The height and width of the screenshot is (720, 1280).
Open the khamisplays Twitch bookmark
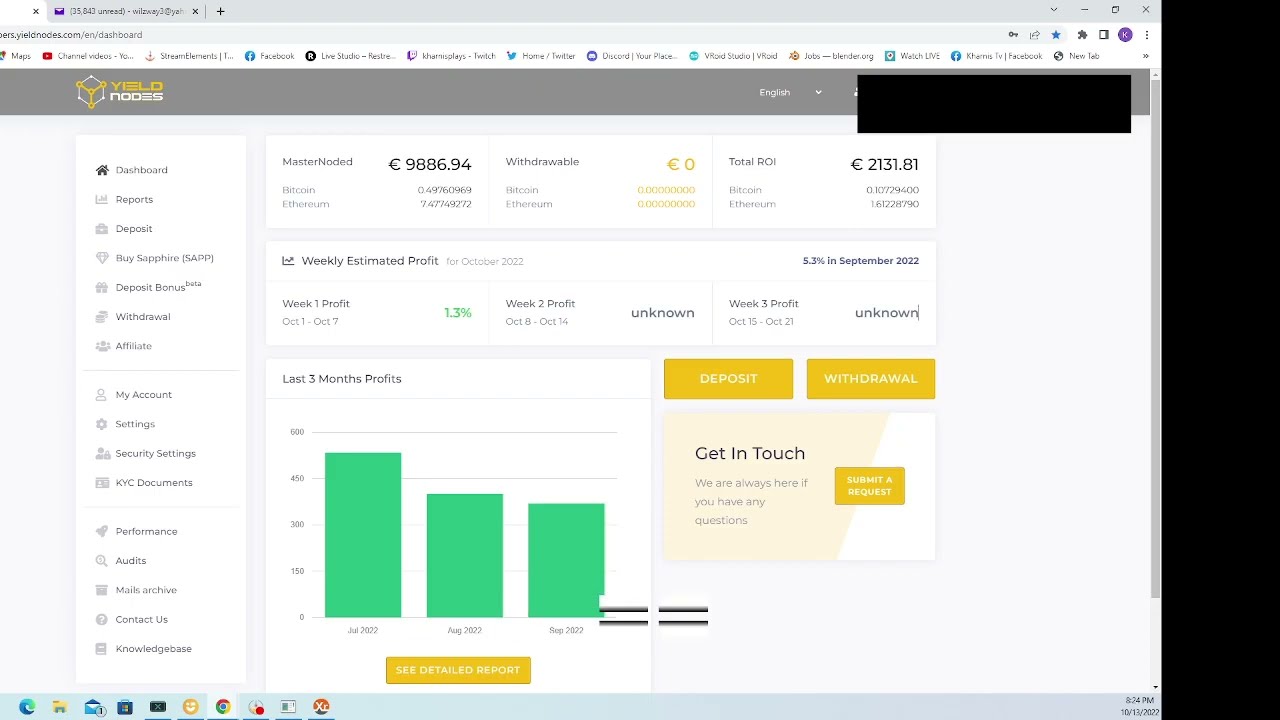pos(451,56)
